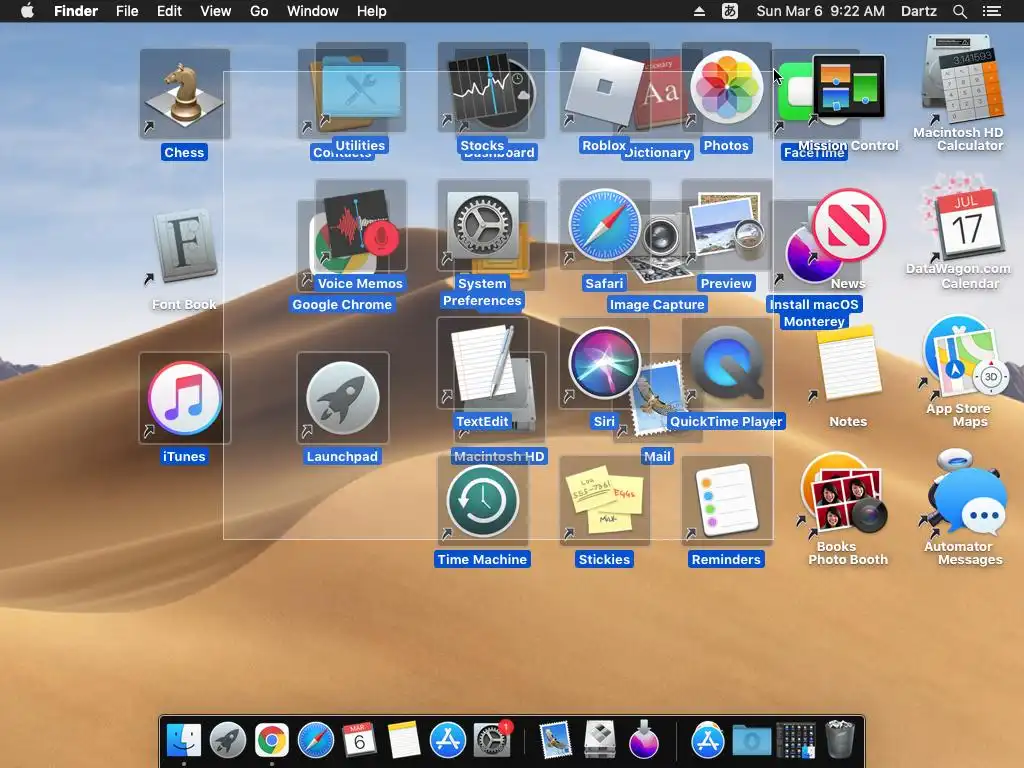Viewport: 1024px width, 768px height.
Task: Launch Google Chrome from the Dock
Action: 272,740
